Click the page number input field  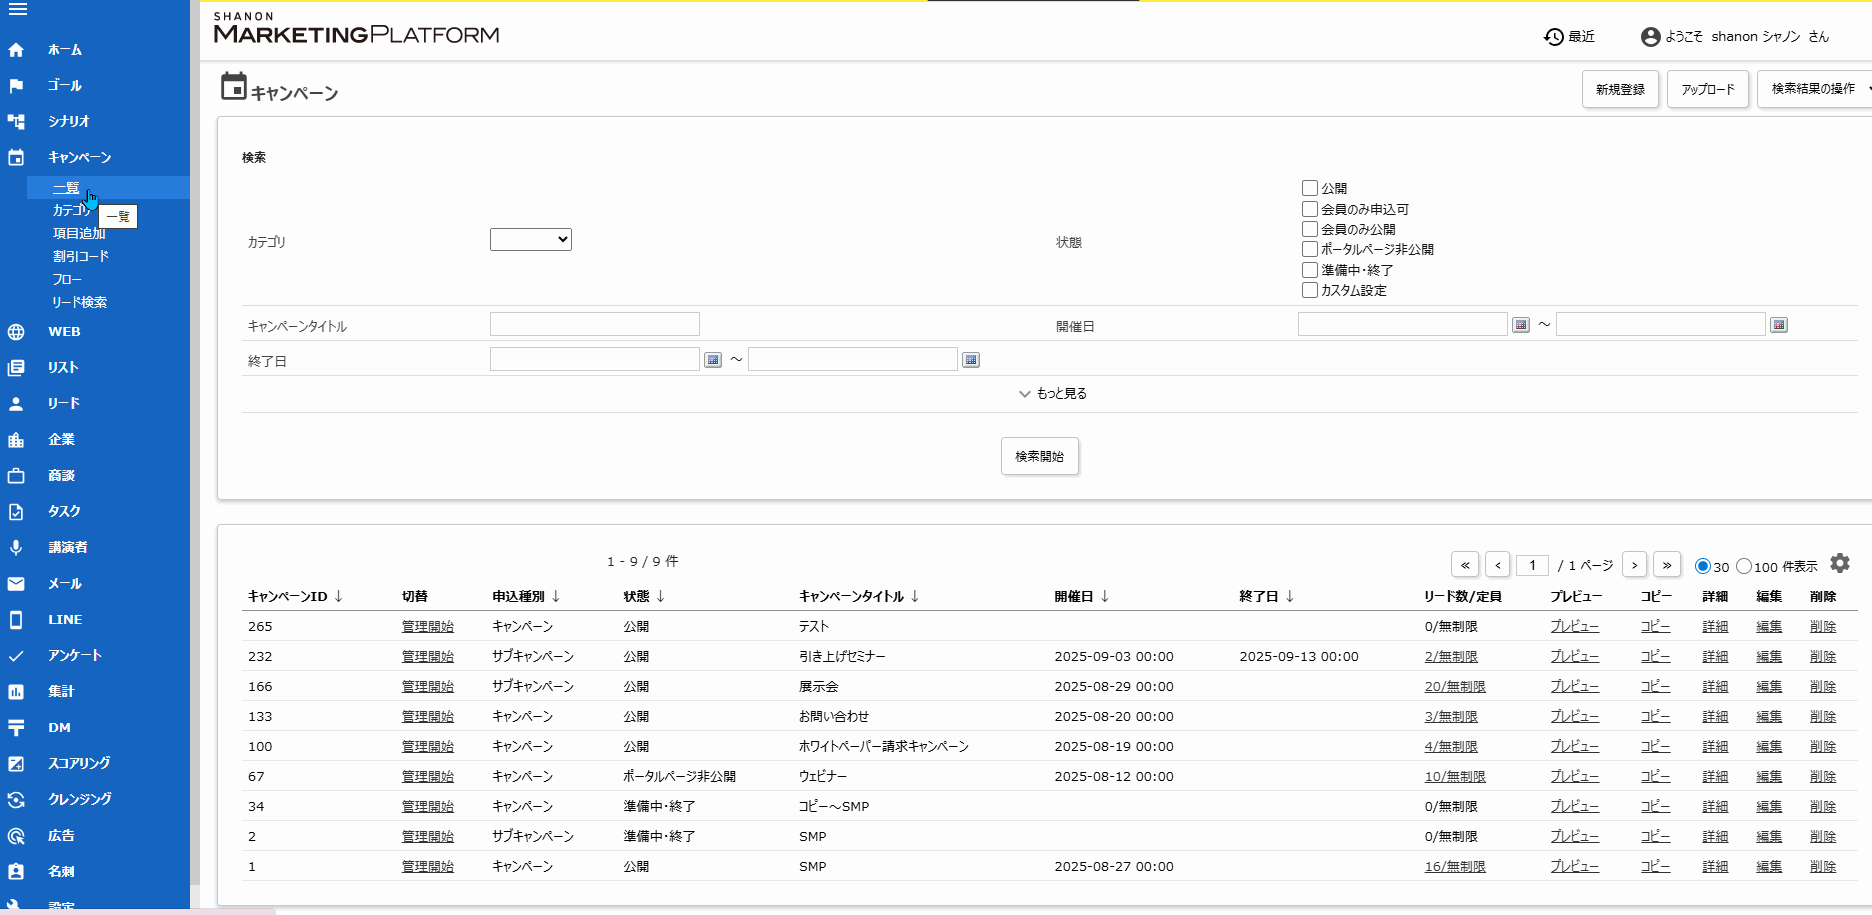(x=1532, y=565)
